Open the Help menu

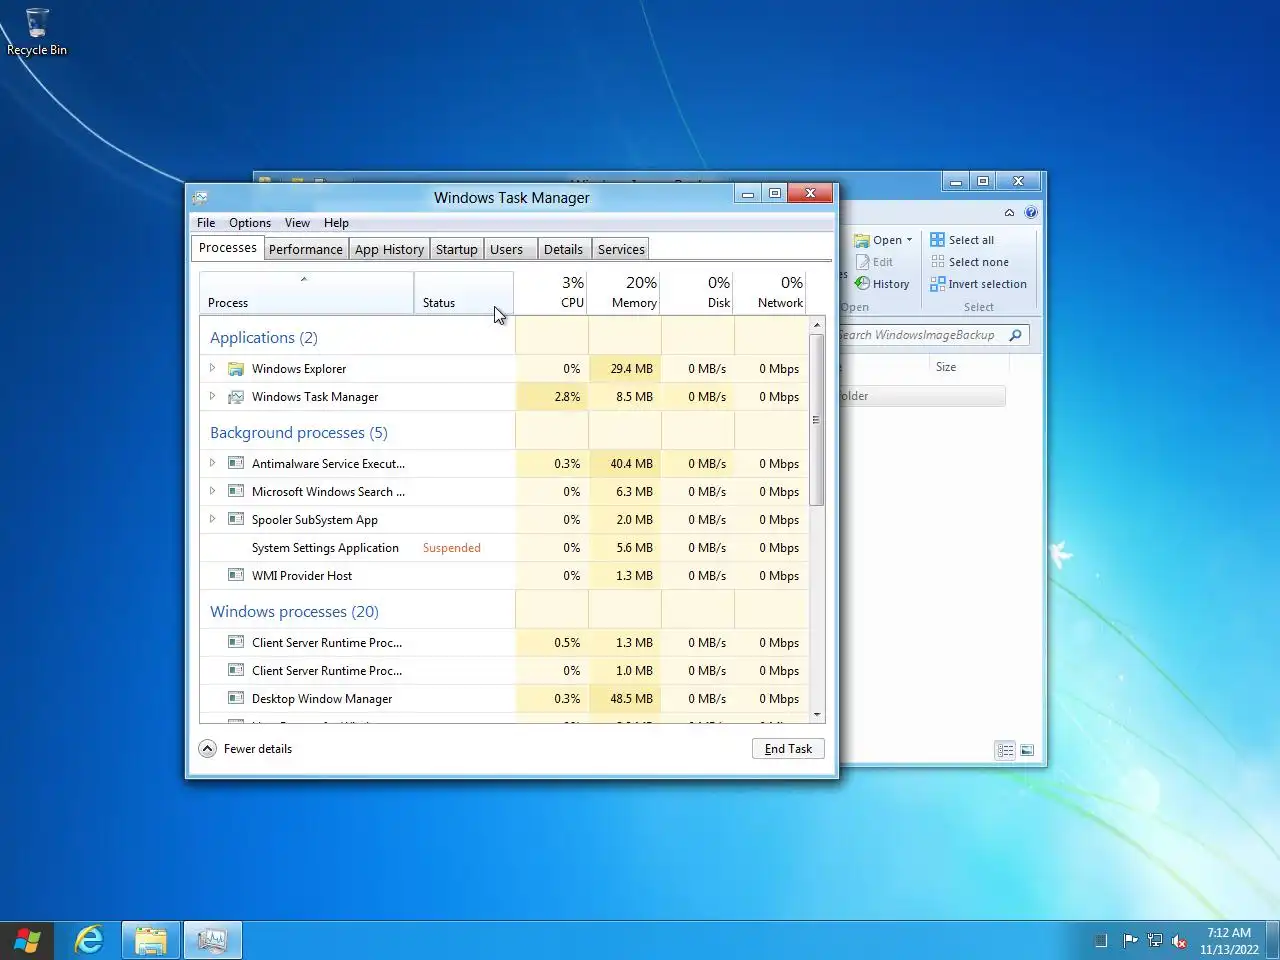(x=336, y=223)
